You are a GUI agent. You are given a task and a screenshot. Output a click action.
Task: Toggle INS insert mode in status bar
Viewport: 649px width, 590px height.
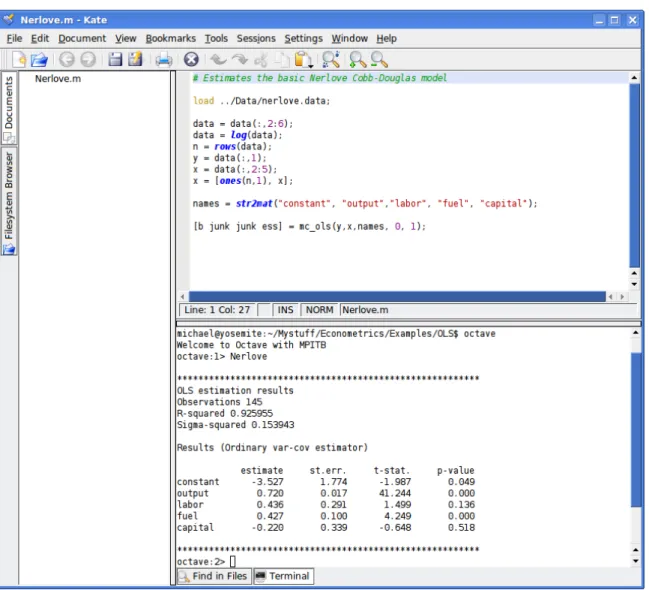[x=285, y=310]
